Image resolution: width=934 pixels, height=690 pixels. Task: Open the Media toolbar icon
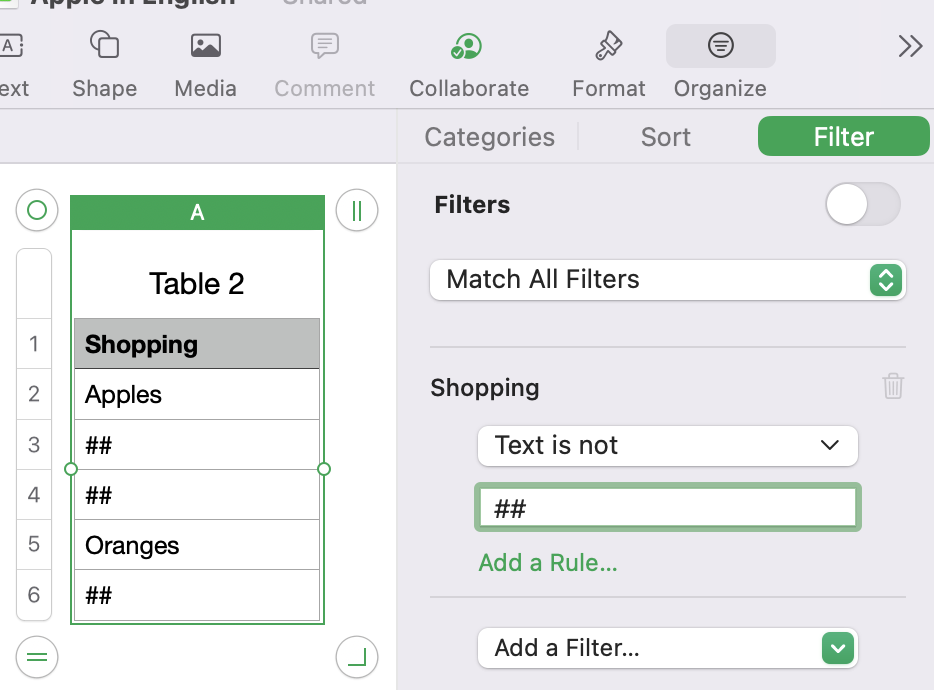(x=205, y=46)
